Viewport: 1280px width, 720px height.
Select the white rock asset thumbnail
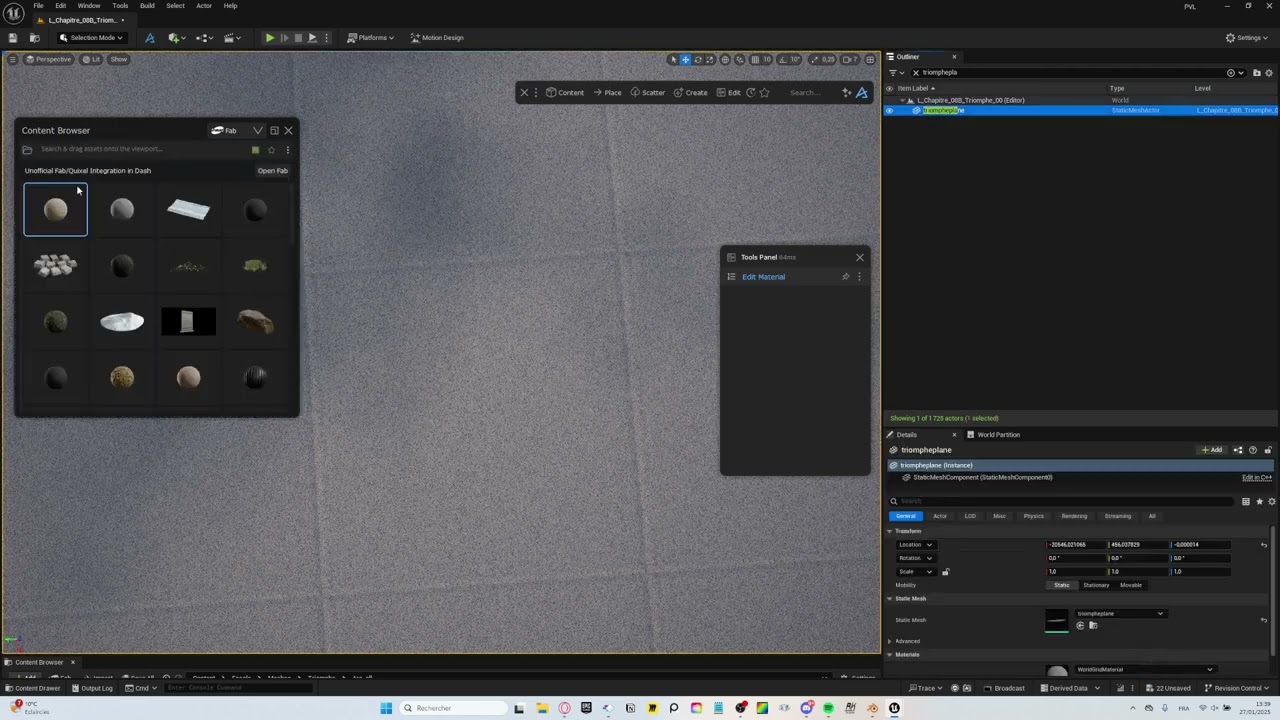point(122,321)
